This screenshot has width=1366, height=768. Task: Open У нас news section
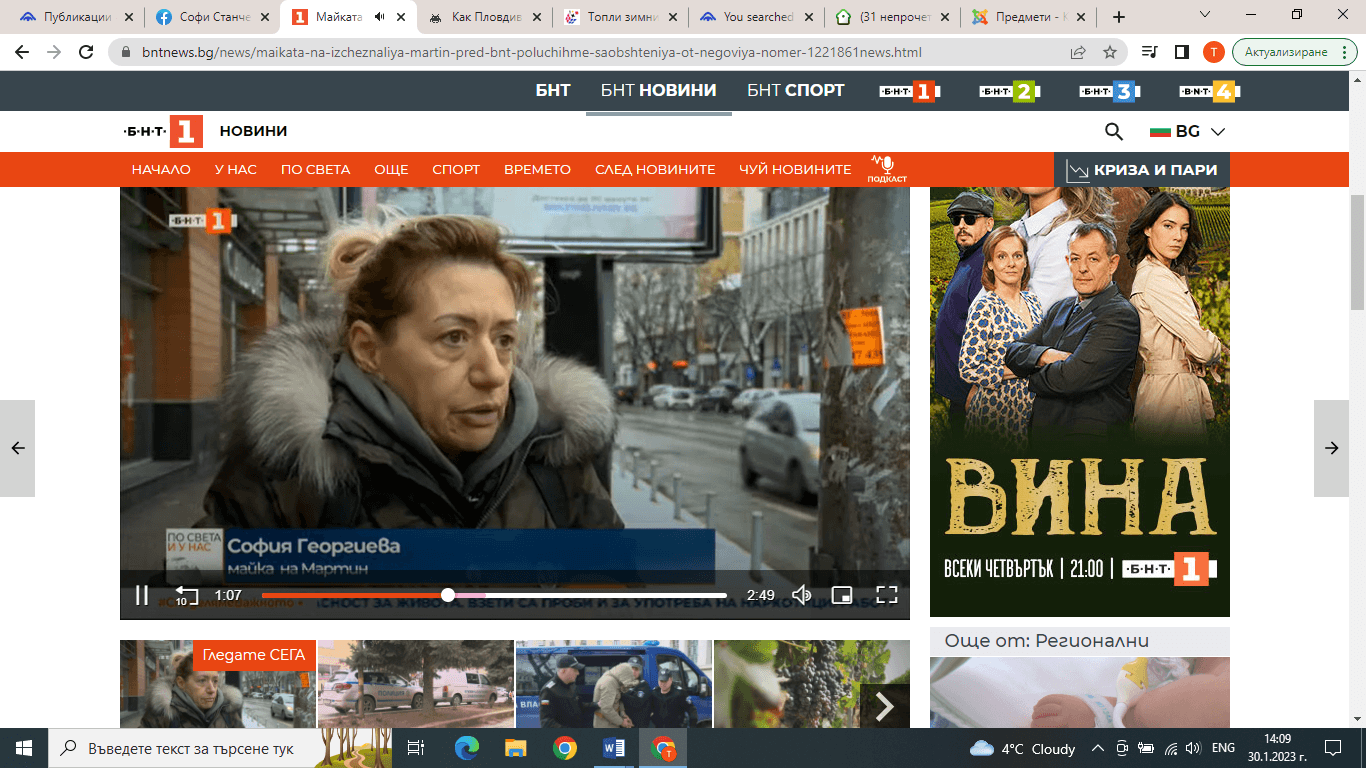pyautogui.click(x=235, y=169)
